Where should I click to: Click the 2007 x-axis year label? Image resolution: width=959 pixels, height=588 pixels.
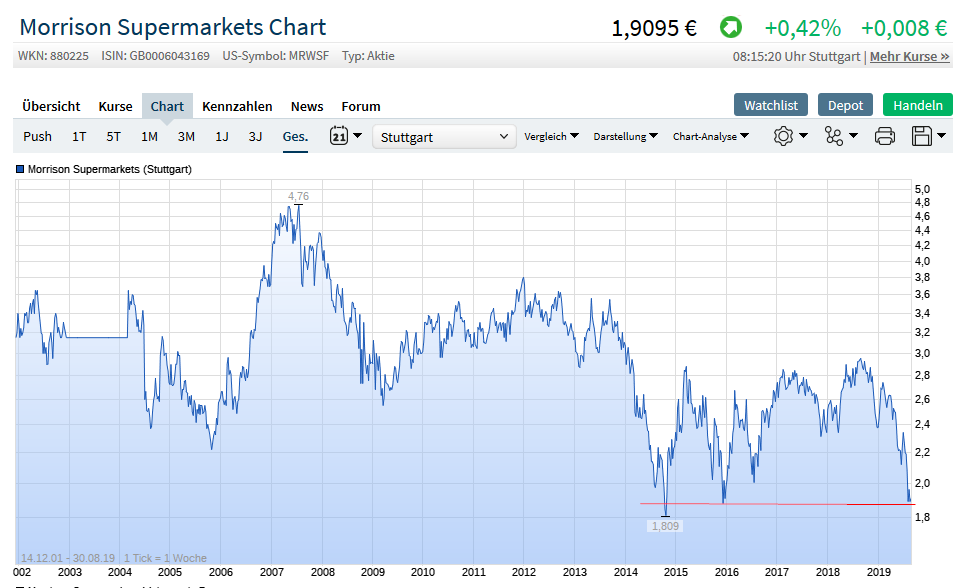(272, 572)
